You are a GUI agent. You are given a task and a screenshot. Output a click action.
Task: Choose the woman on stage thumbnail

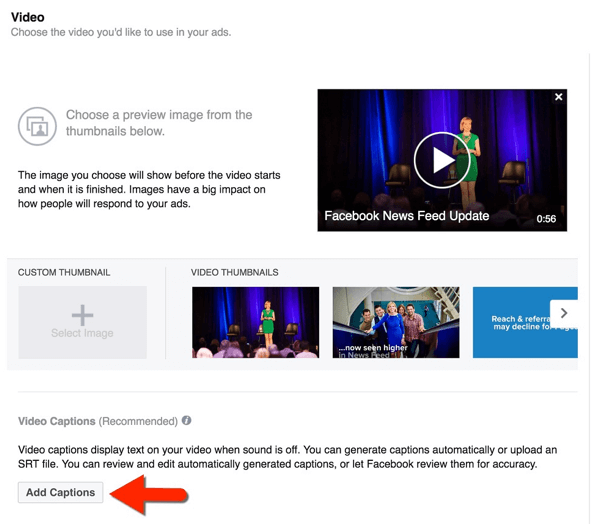click(x=255, y=322)
